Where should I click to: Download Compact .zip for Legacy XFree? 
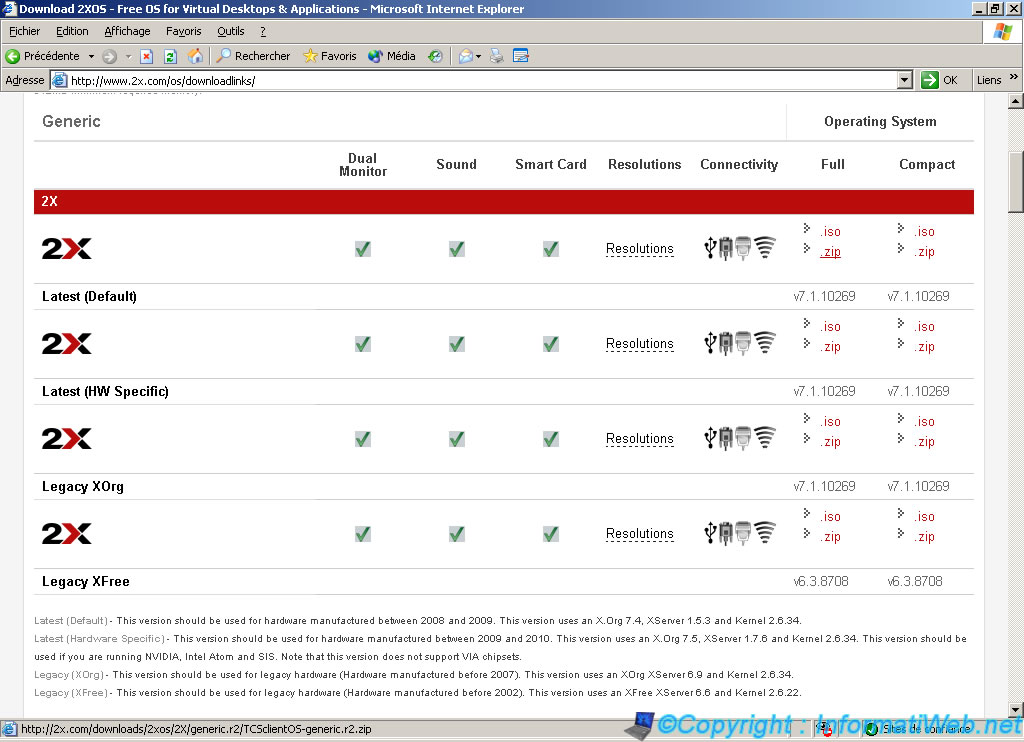[x=925, y=537]
